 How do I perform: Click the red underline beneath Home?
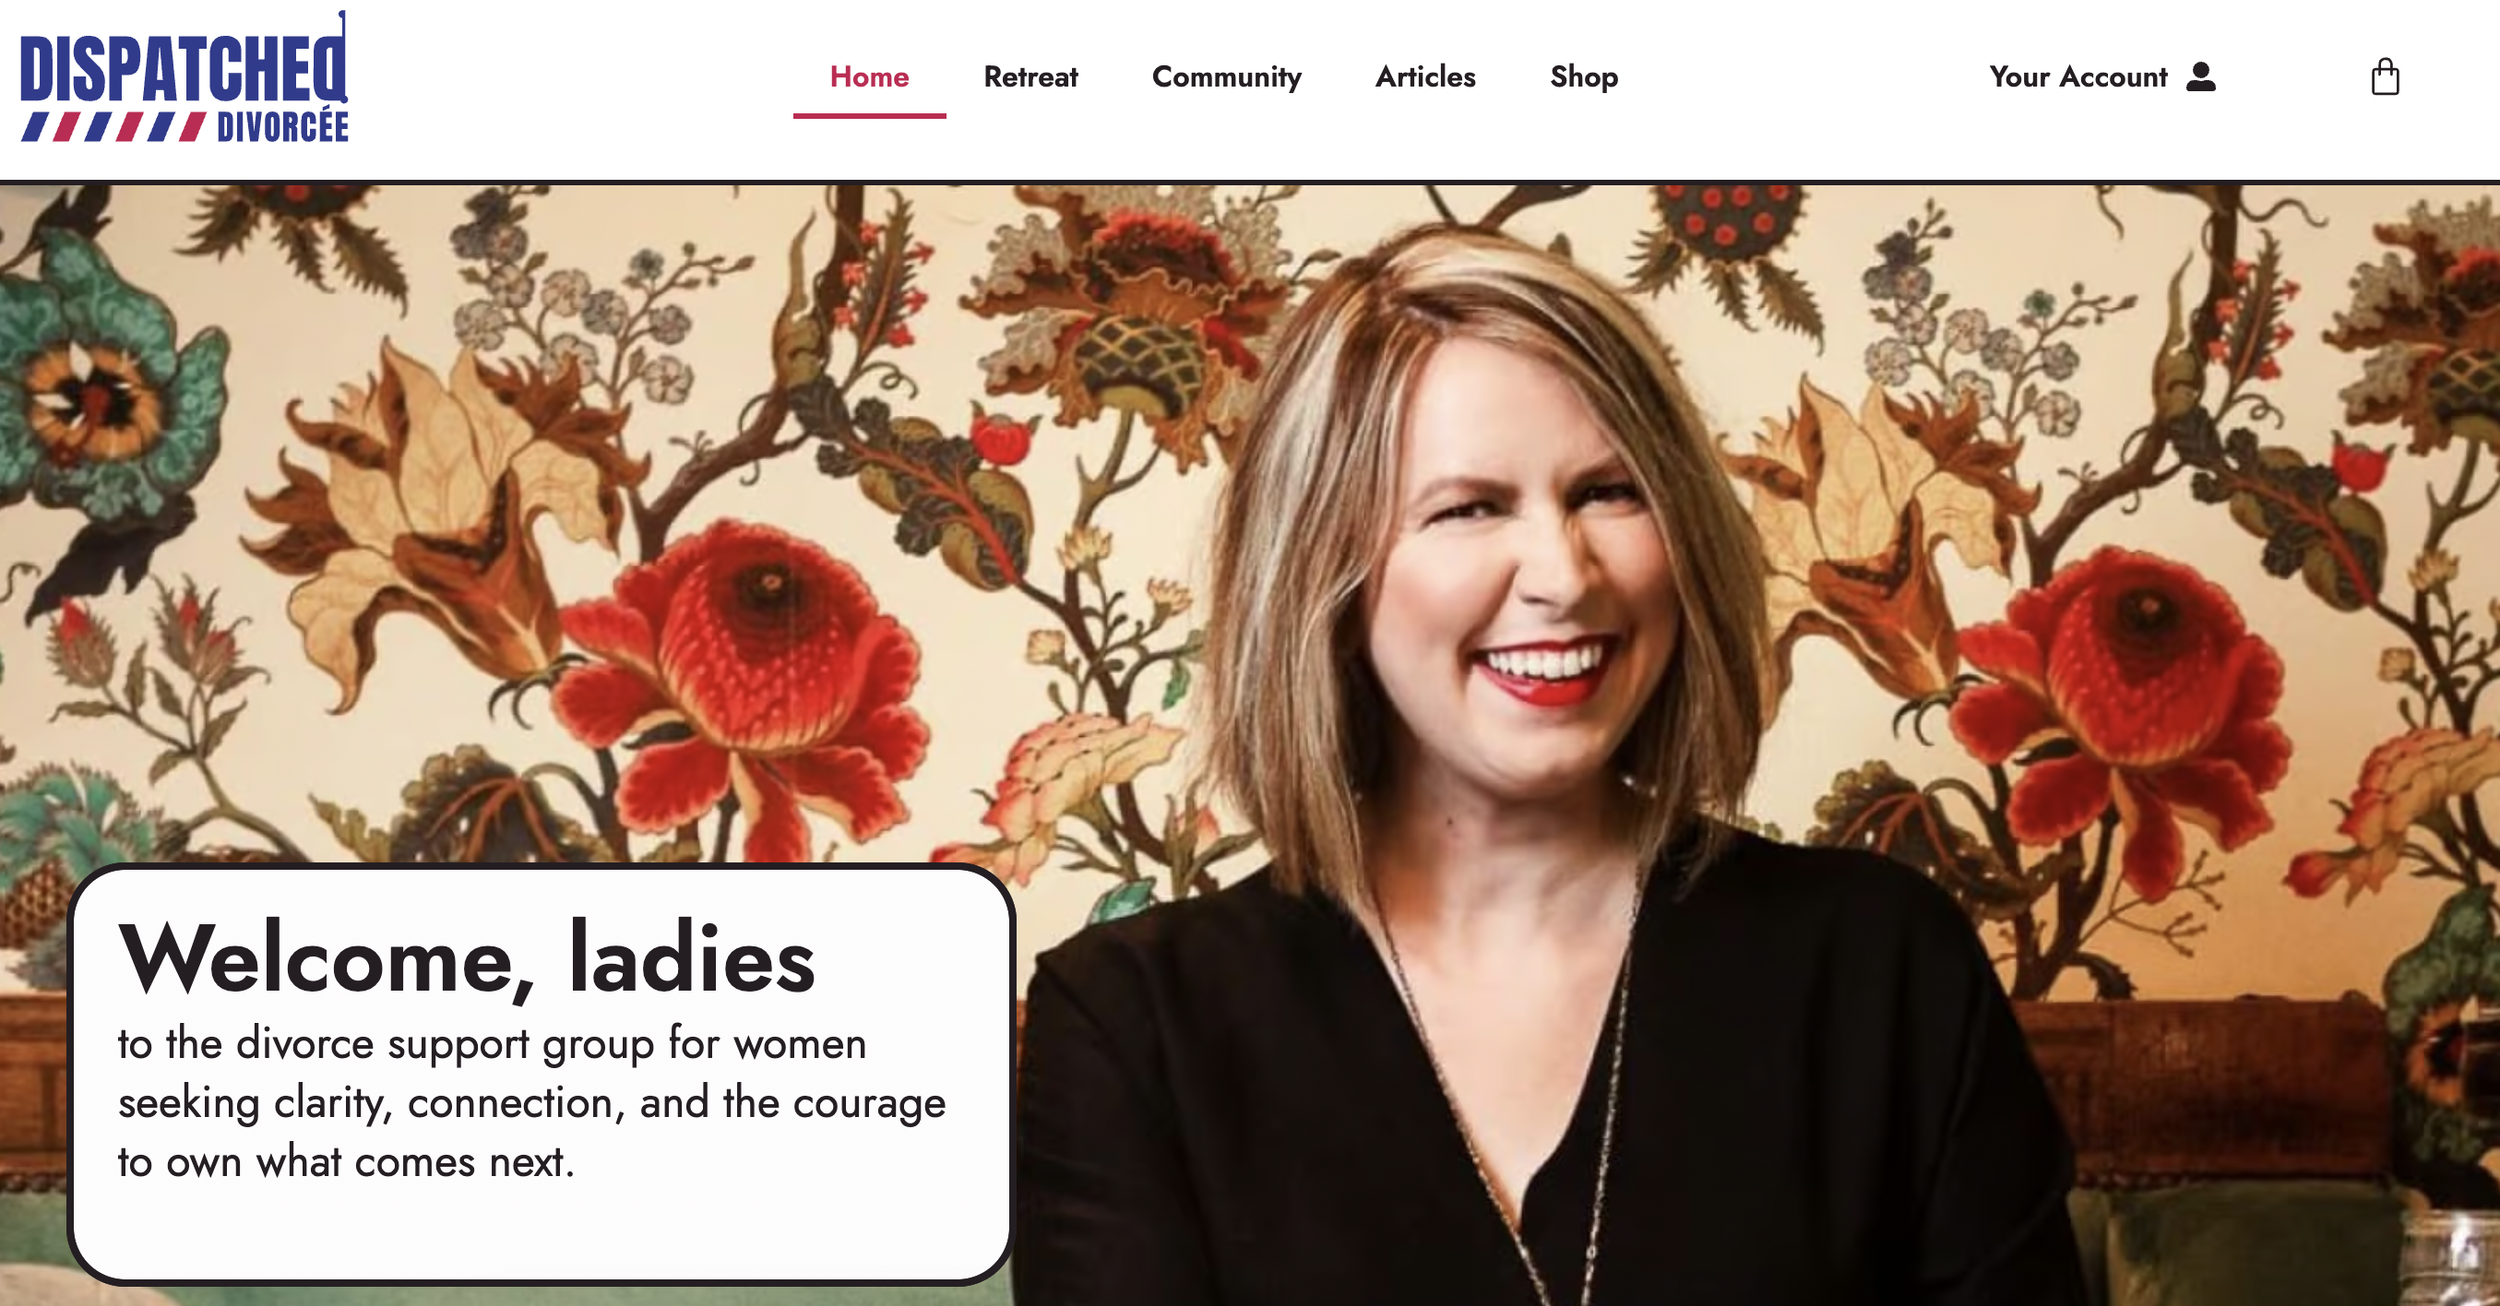coord(869,116)
